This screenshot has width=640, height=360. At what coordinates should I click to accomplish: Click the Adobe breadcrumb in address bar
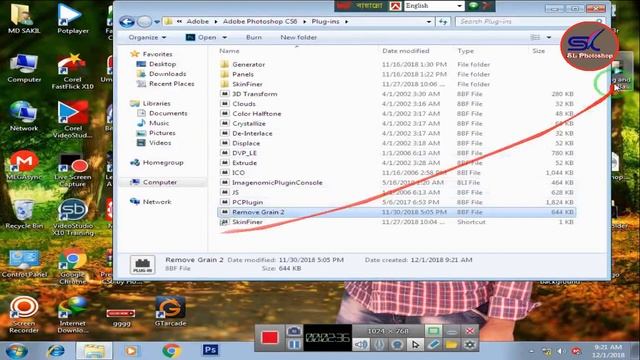point(198,22)
